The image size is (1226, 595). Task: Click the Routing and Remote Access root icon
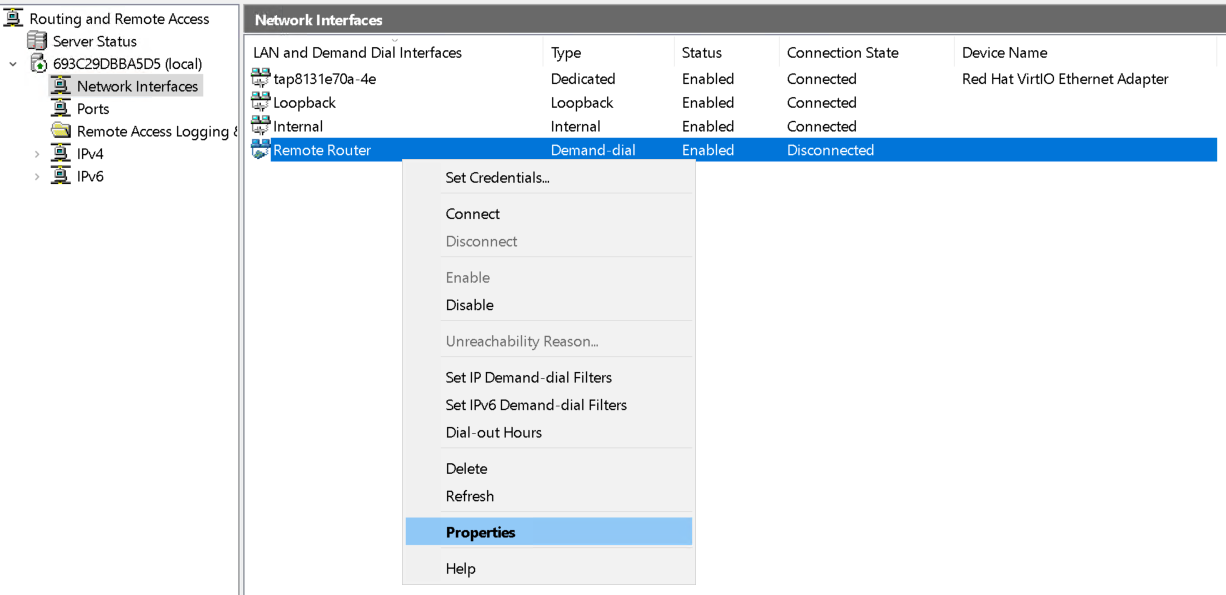14,18
